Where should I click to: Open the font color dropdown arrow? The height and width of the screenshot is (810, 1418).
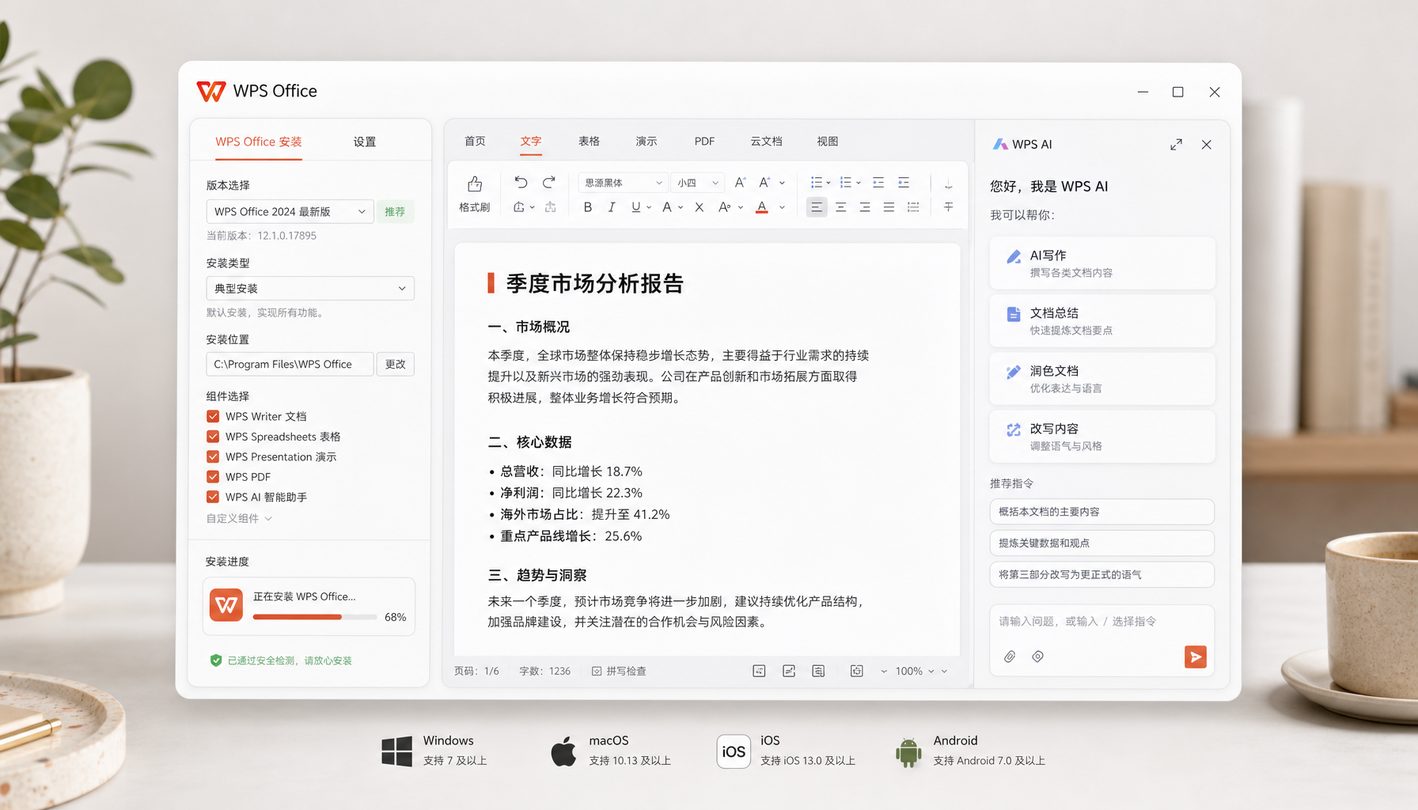pos(782,208)
